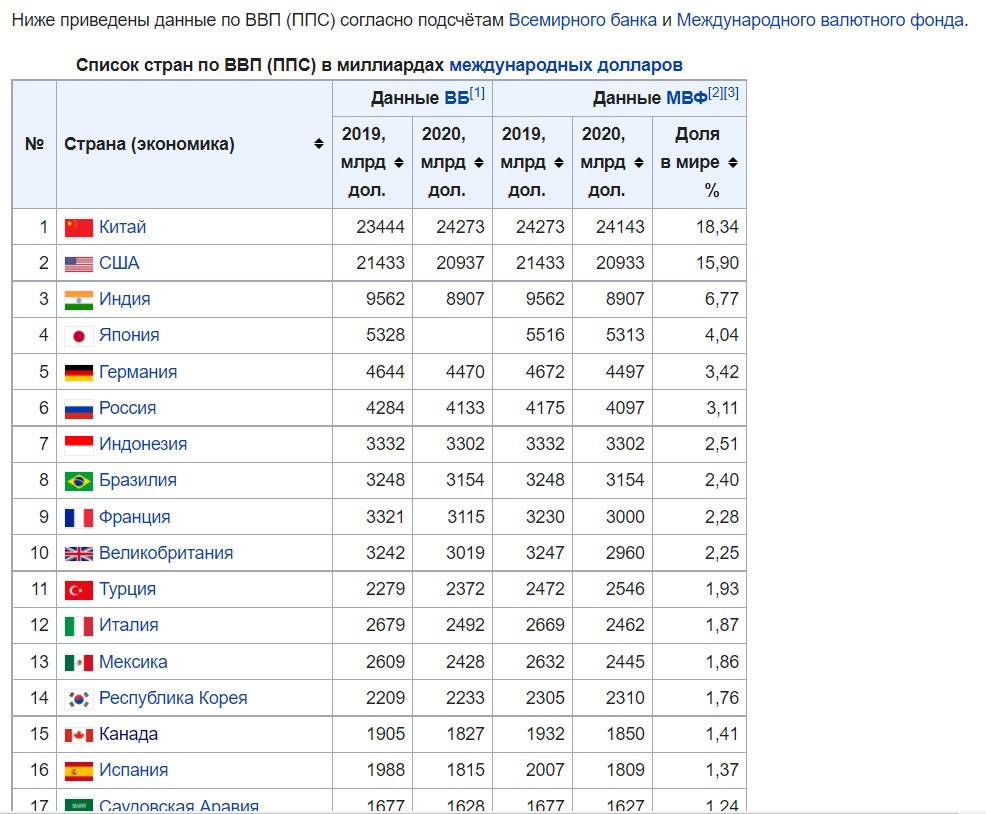This screenshot has height=814, width=986.
Task: Click the South Korea flag icon
Action: coord(79,699)
